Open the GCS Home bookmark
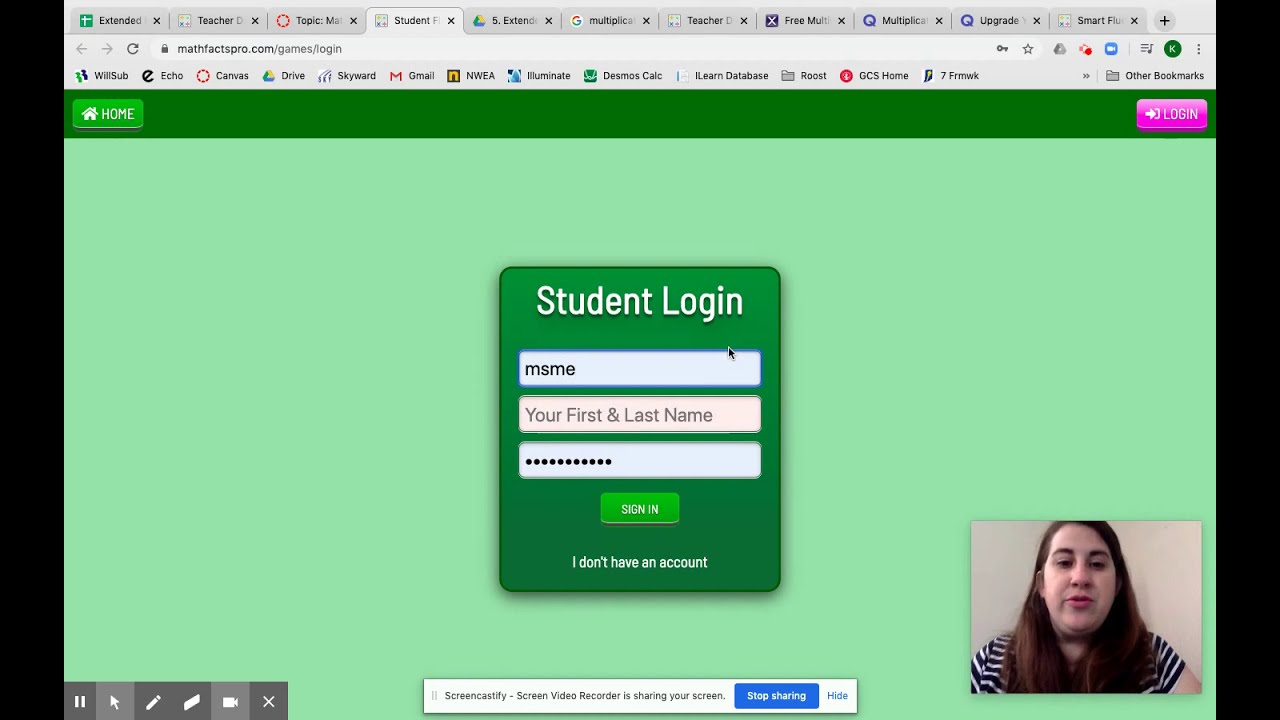 pyautogui.click(x=874, y=76)
